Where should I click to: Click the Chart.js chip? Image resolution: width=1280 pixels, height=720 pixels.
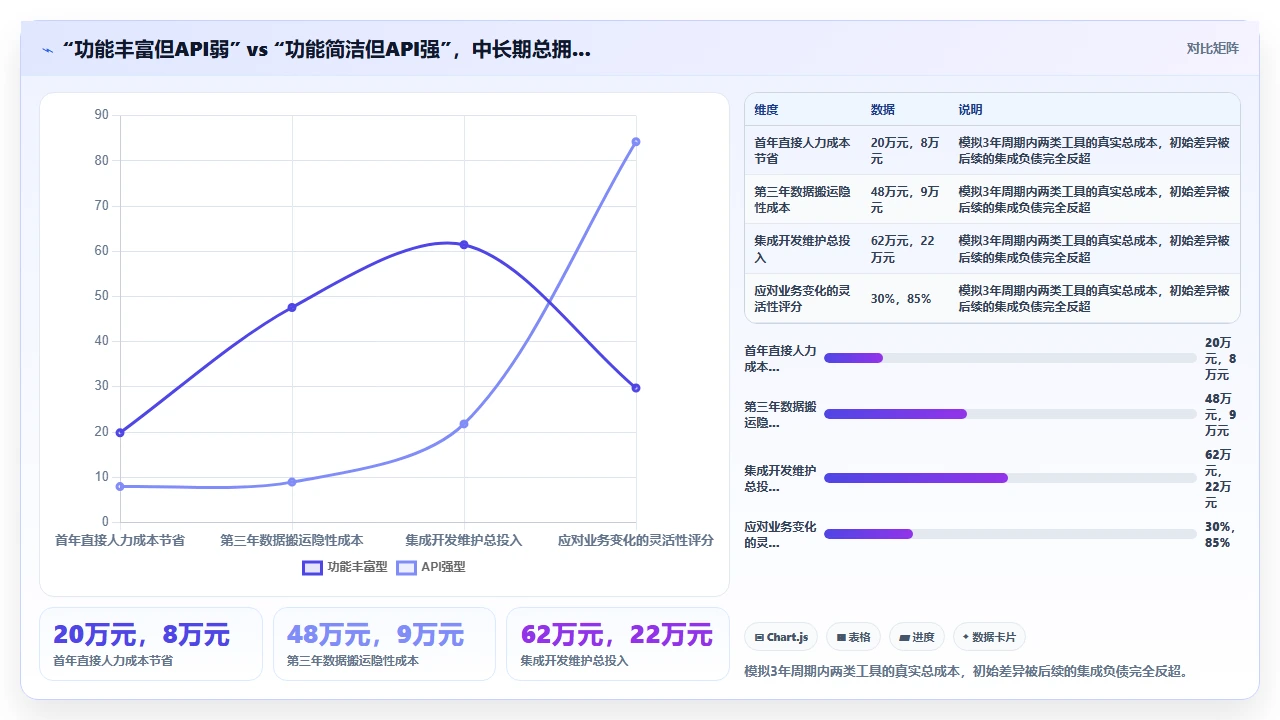(x=781, y=637)
